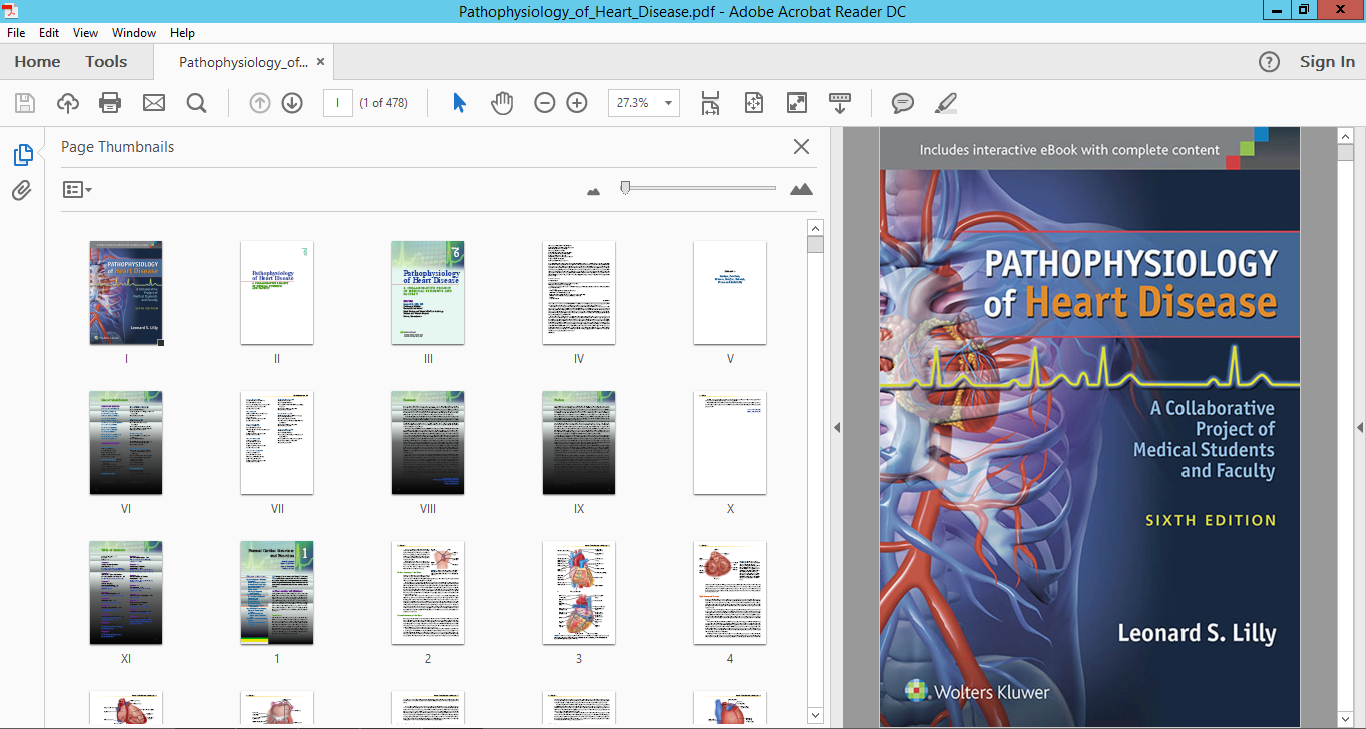Select chapter page thumbnail 1
1366x729 pixels.
(x=277, y=593)
